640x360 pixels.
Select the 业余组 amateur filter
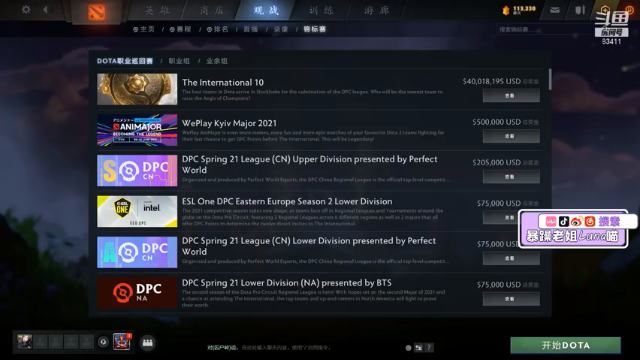[x=217, y=61]
